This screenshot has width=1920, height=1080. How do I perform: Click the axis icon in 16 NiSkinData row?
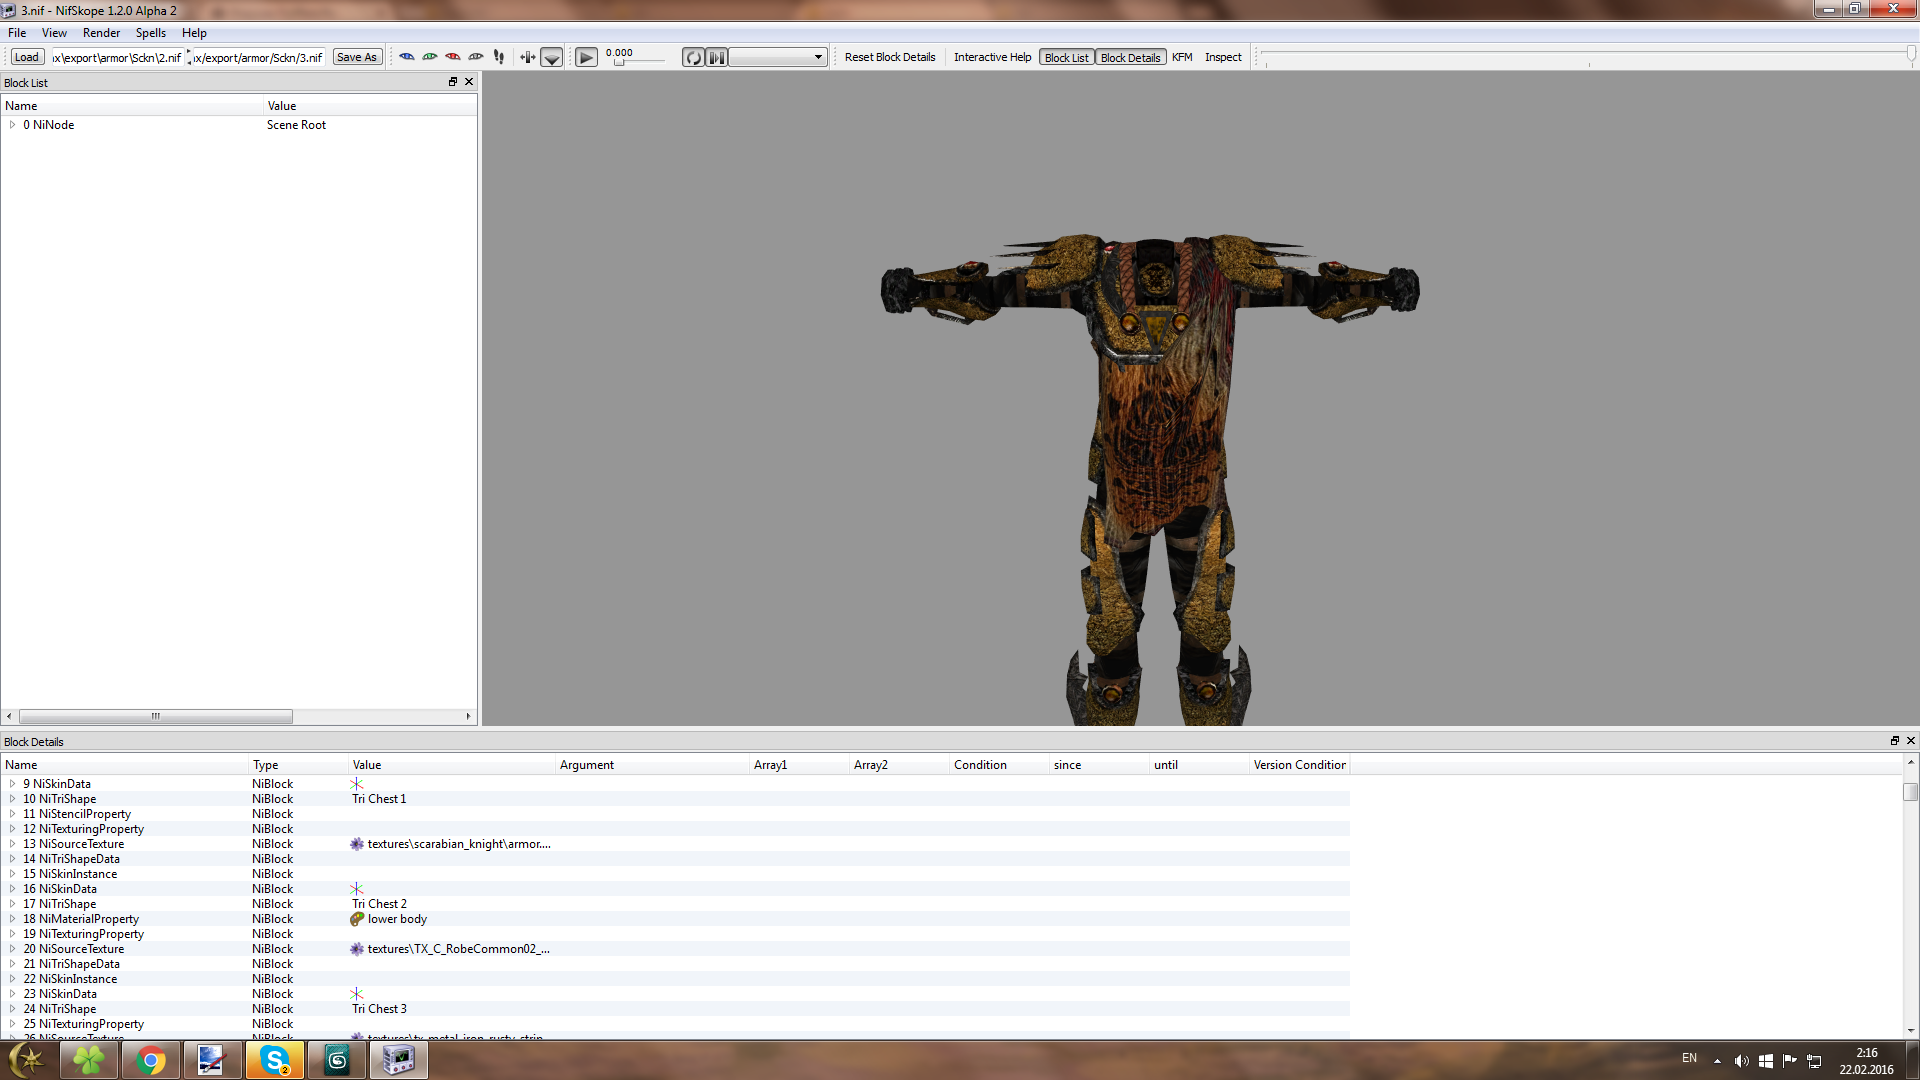[357, 889]
